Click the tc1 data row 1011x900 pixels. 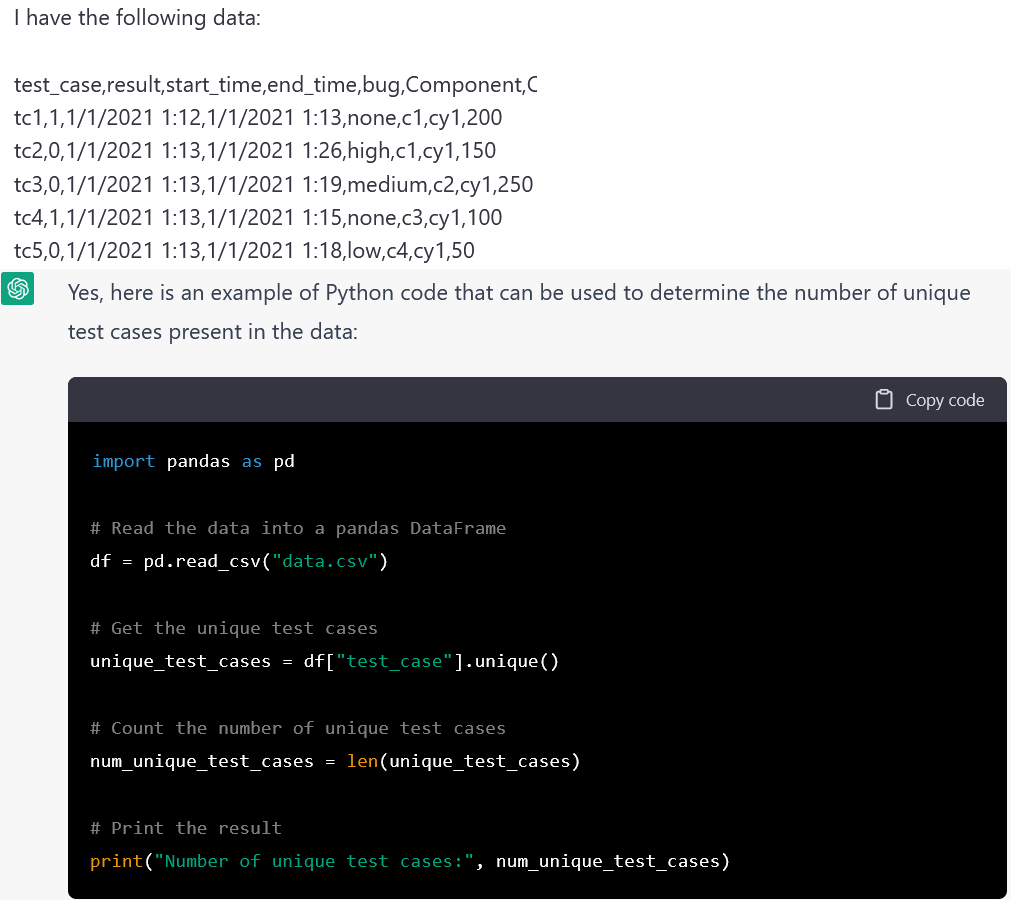point(258,118)
